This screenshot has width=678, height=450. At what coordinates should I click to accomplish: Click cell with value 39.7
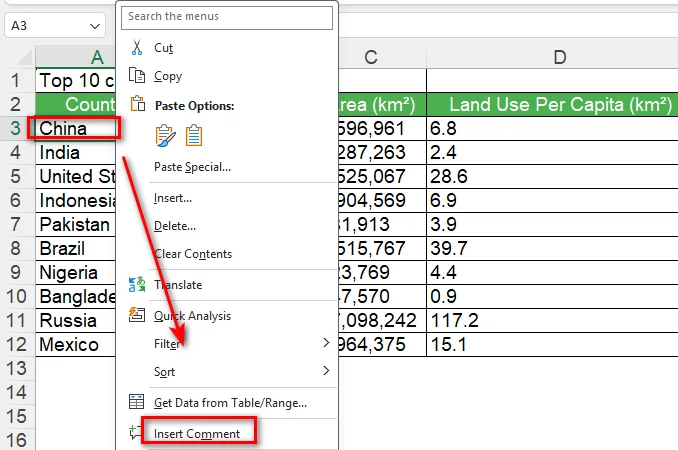coord(552,248)
